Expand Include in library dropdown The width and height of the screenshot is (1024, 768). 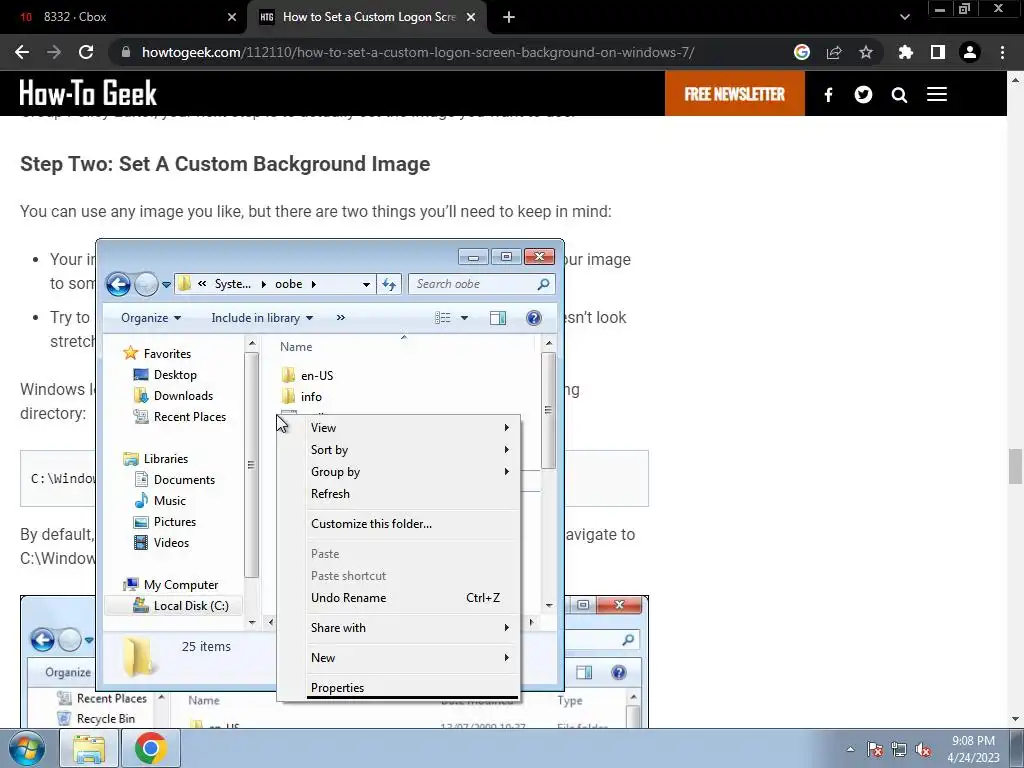pyautogui.click(x=262, y=318)
